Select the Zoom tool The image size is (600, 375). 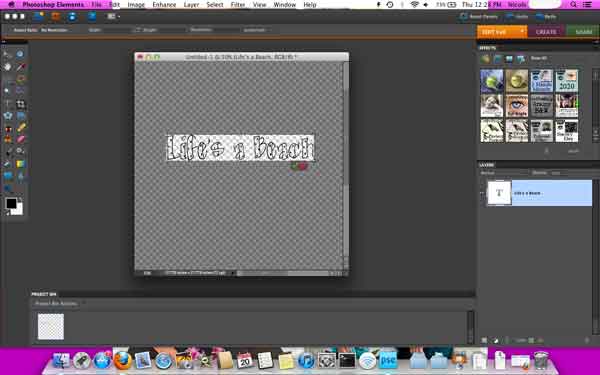pos(20,54)
